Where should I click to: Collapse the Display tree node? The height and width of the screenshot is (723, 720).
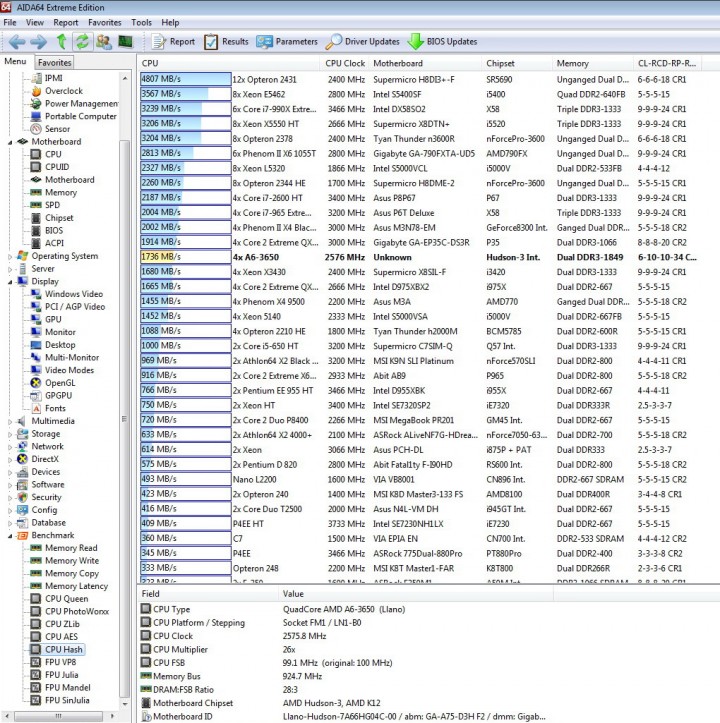pyautogui.click(x=10, y=282)
